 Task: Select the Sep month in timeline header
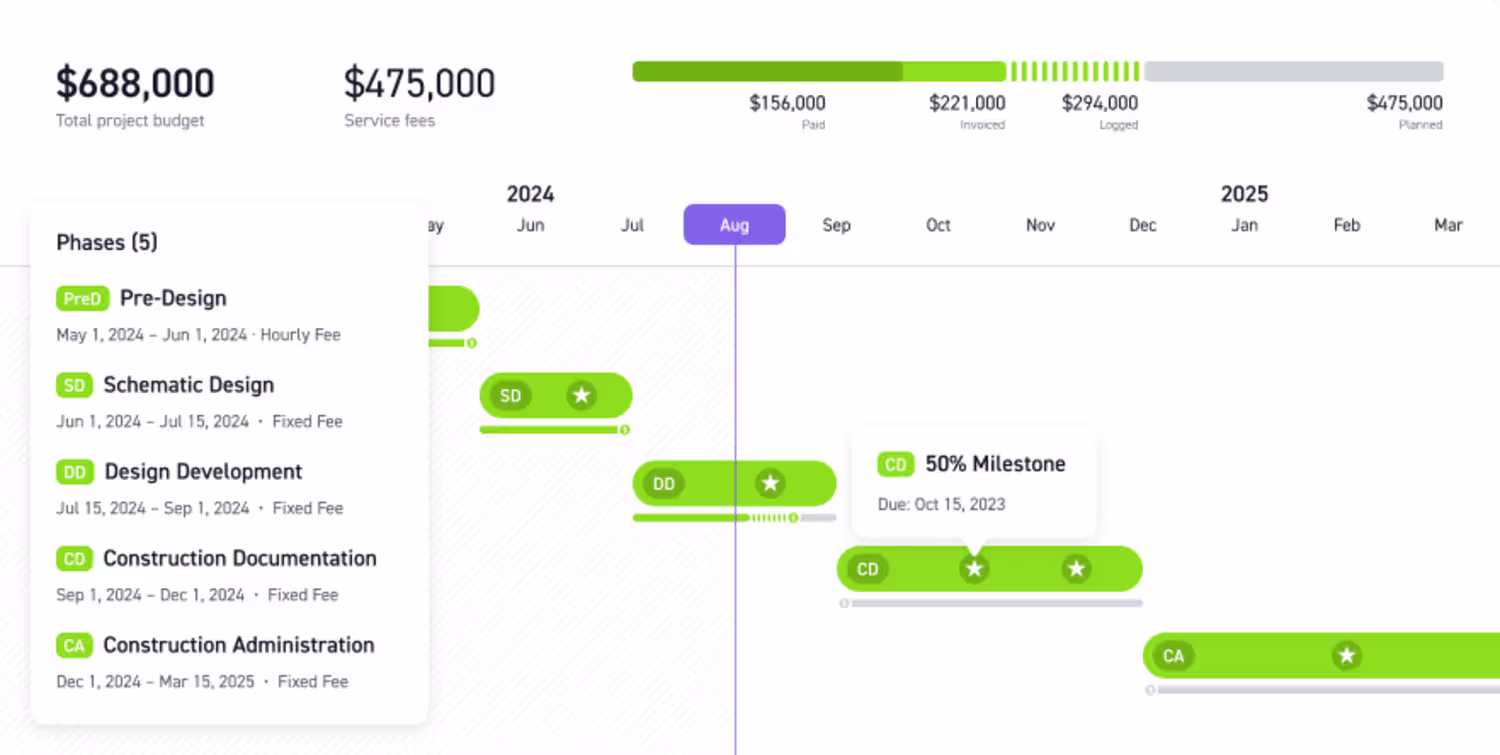coord(837,225)
